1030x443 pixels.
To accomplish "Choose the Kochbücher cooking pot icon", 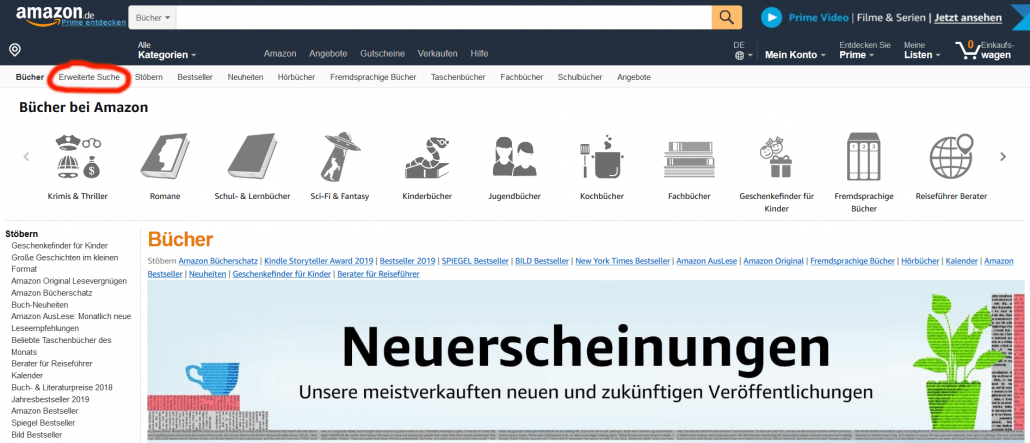I will point(601,157).
